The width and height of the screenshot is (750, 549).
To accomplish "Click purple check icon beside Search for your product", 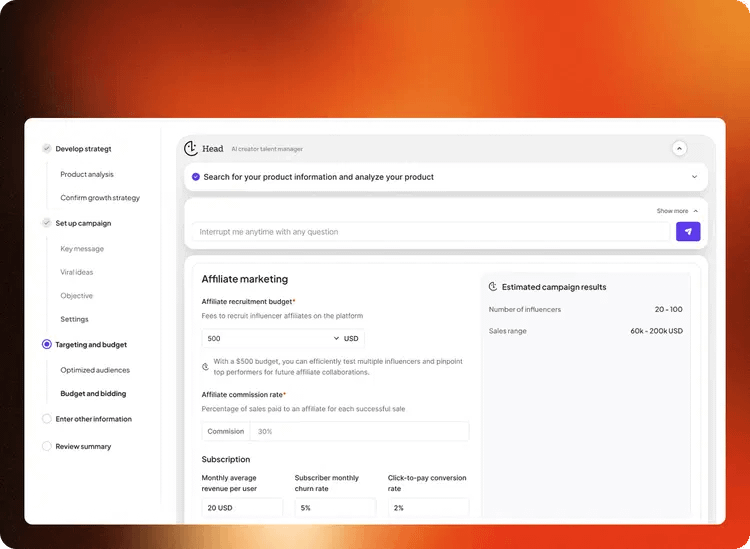I will (196, 177).
